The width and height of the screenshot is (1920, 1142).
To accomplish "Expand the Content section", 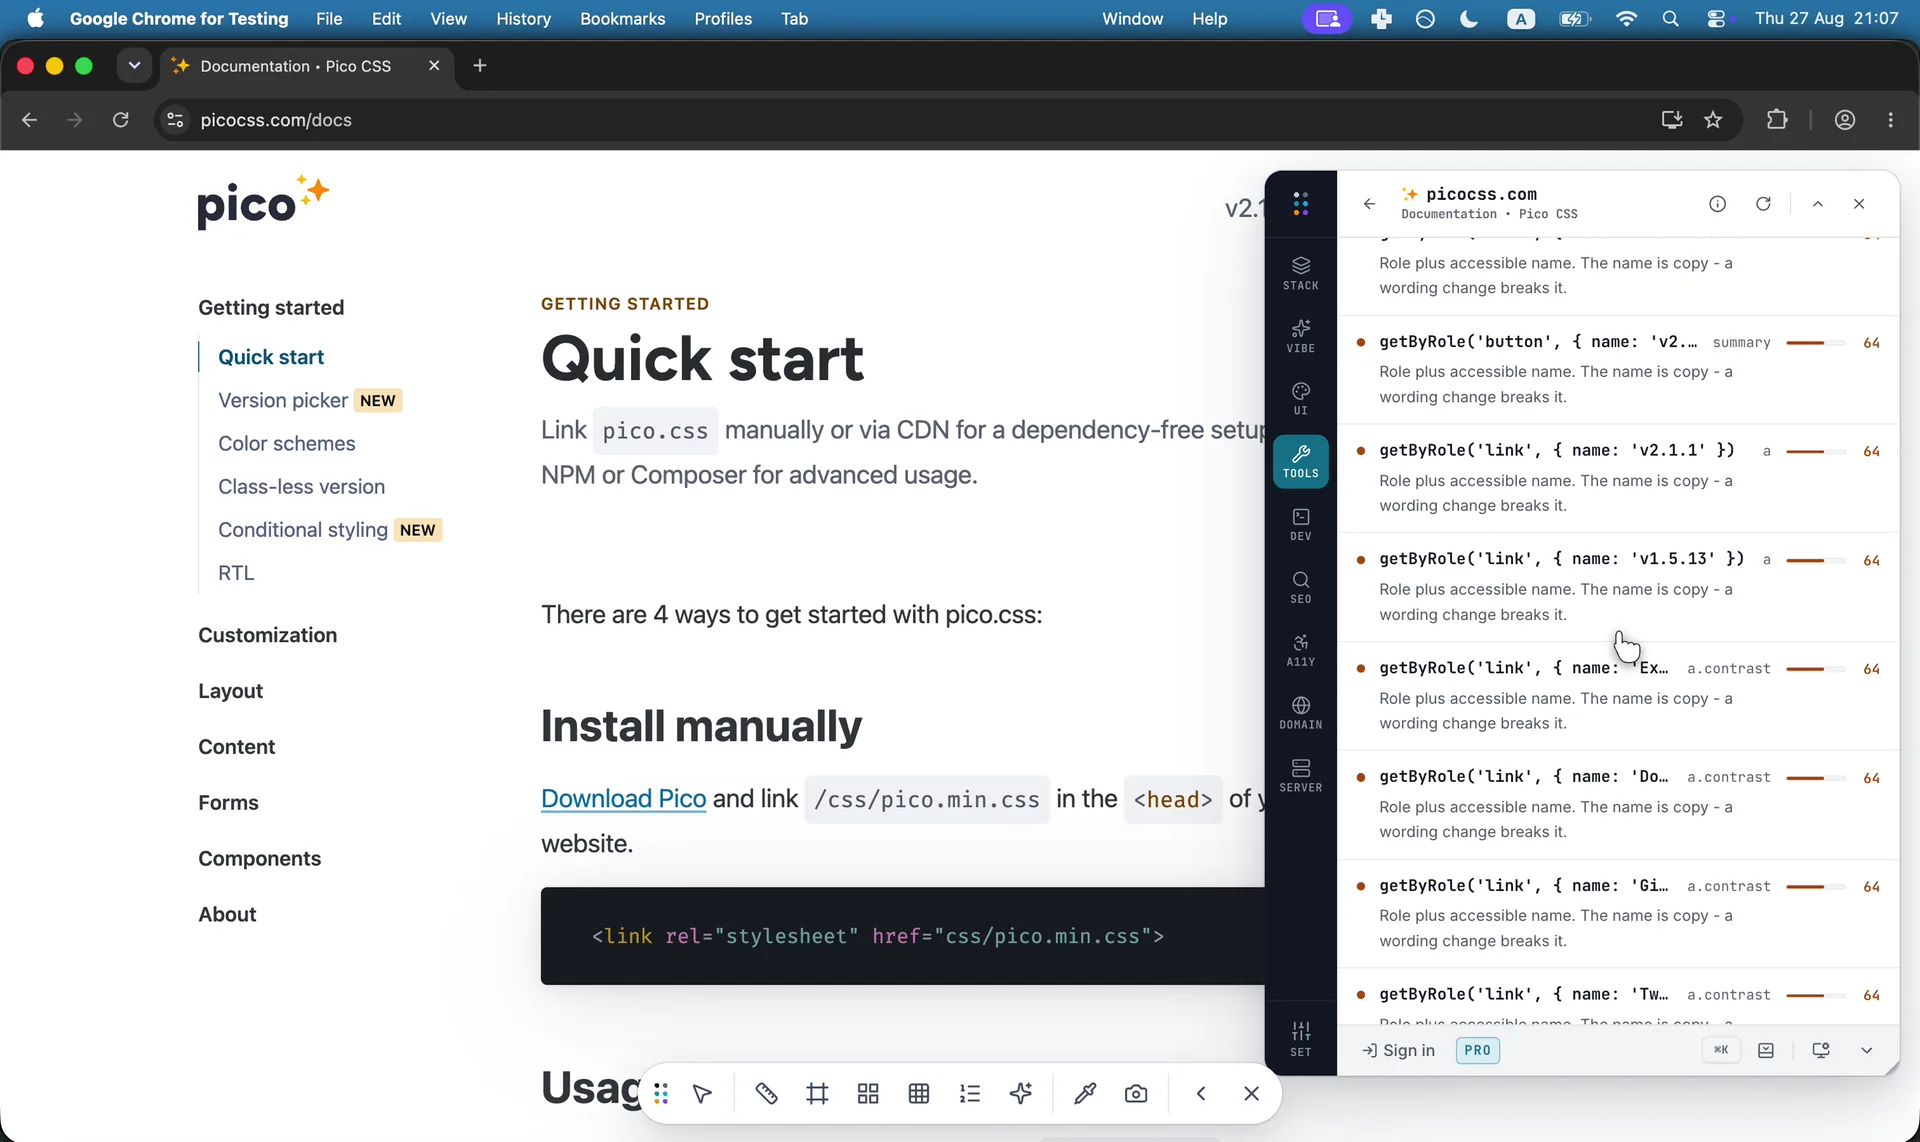I will [x=236, y=747].
